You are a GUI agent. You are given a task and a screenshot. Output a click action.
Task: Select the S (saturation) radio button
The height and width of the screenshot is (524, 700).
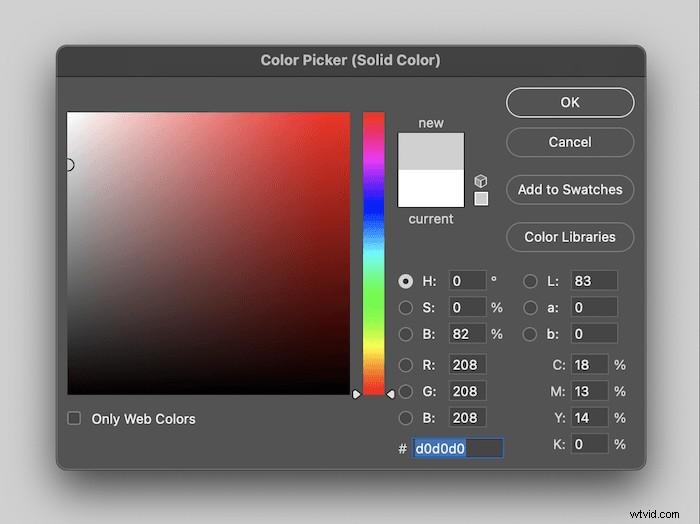click(x=406, y=307)
